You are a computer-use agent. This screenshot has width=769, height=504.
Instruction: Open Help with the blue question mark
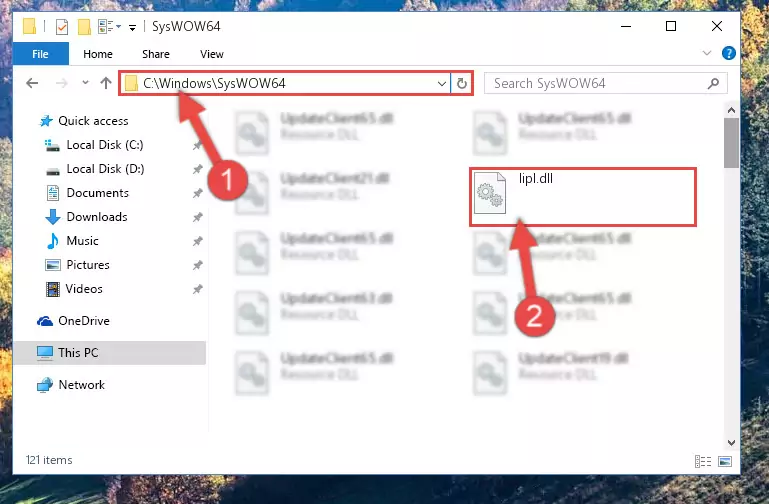tap(728, 53)
